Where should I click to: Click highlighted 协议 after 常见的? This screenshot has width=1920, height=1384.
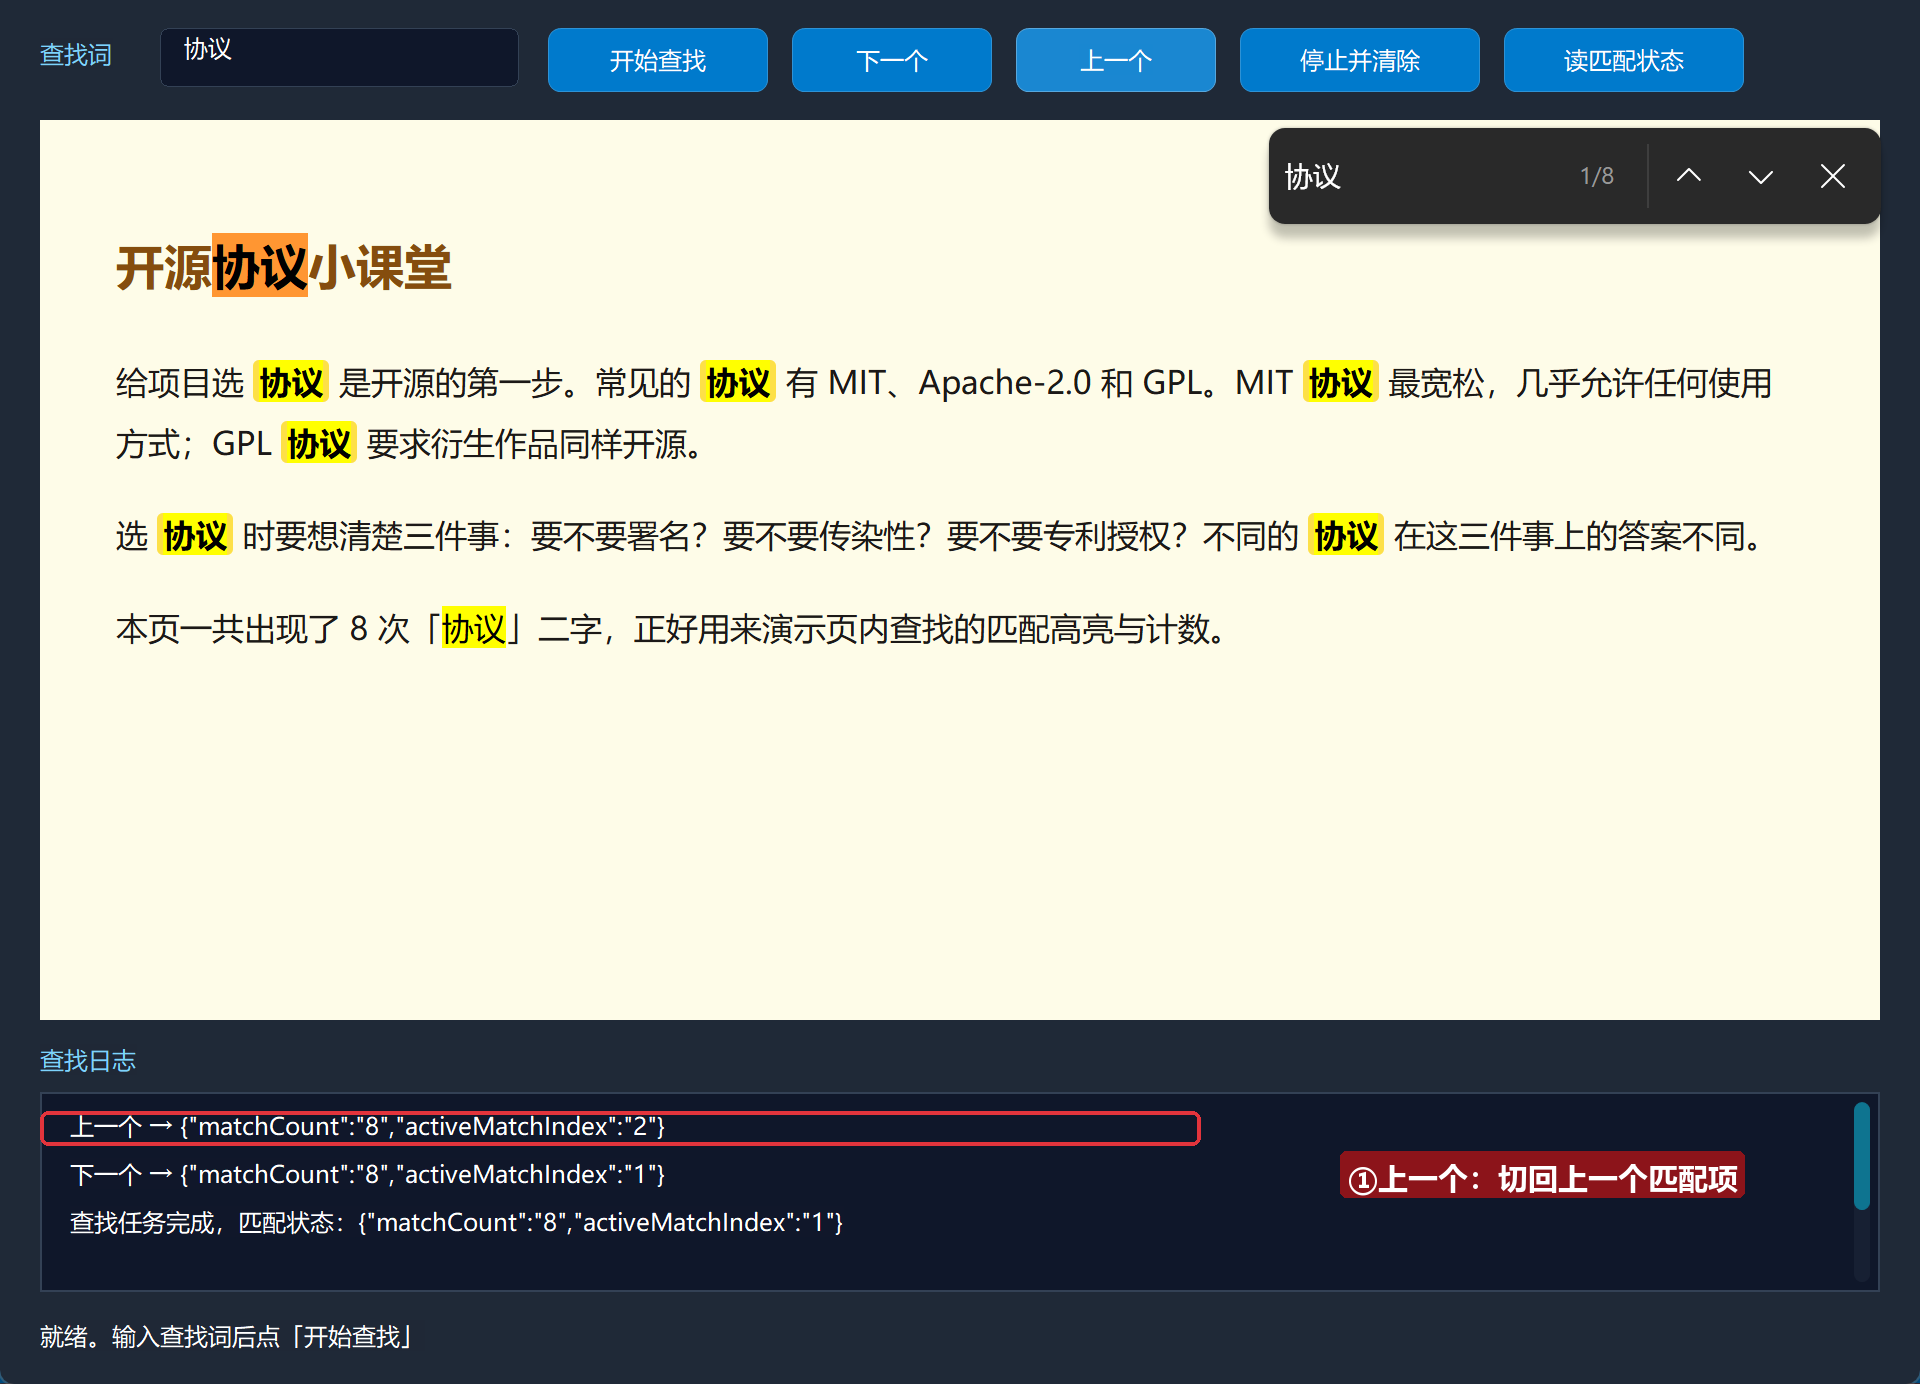(738, 382)
